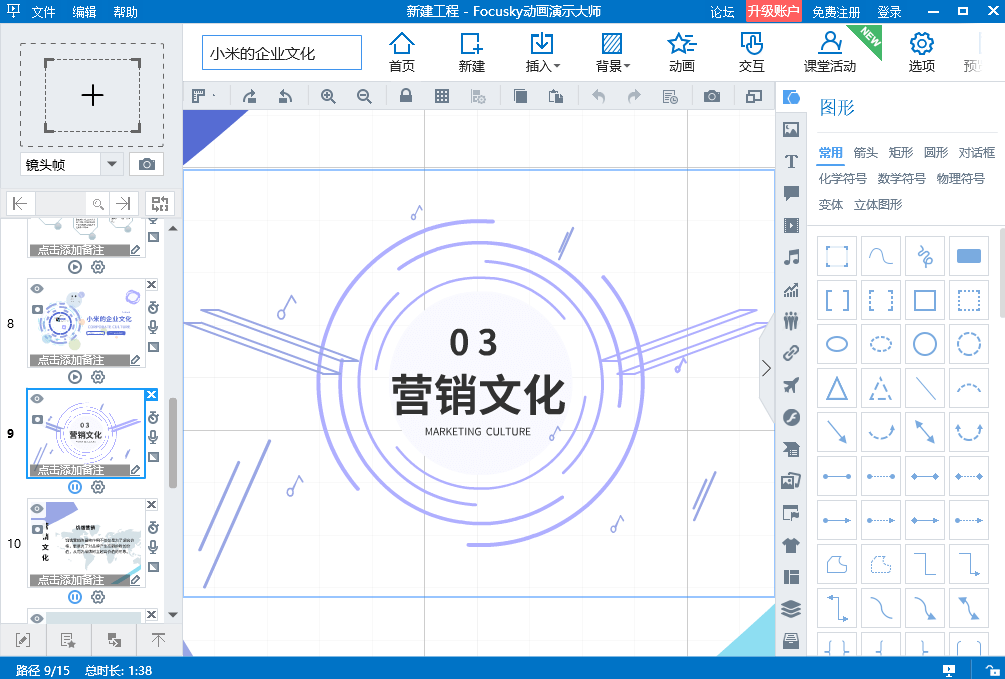Pause playback button under frame 9
Viewport: 1005px width, 679px height.
[75, 487]
